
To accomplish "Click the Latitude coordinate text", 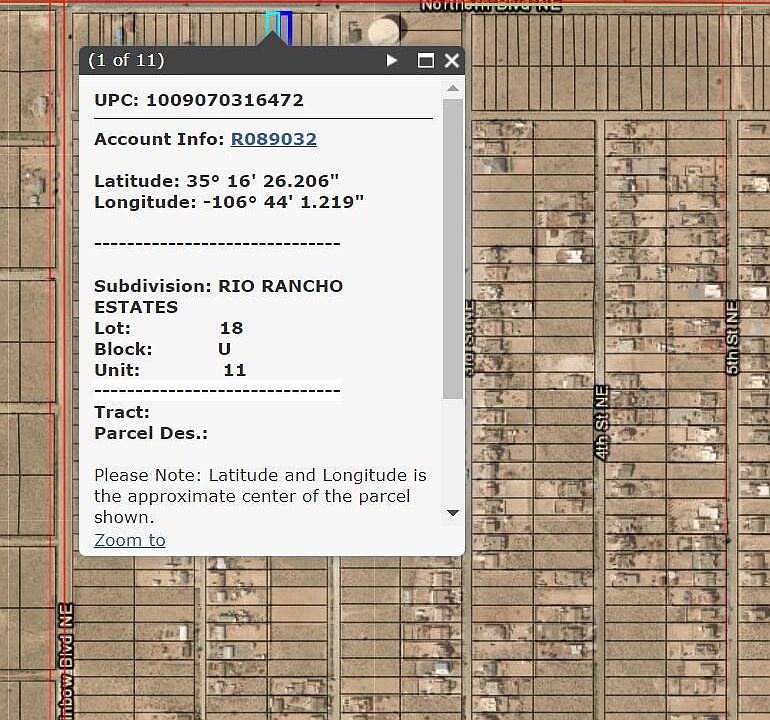I will point(217,181).
